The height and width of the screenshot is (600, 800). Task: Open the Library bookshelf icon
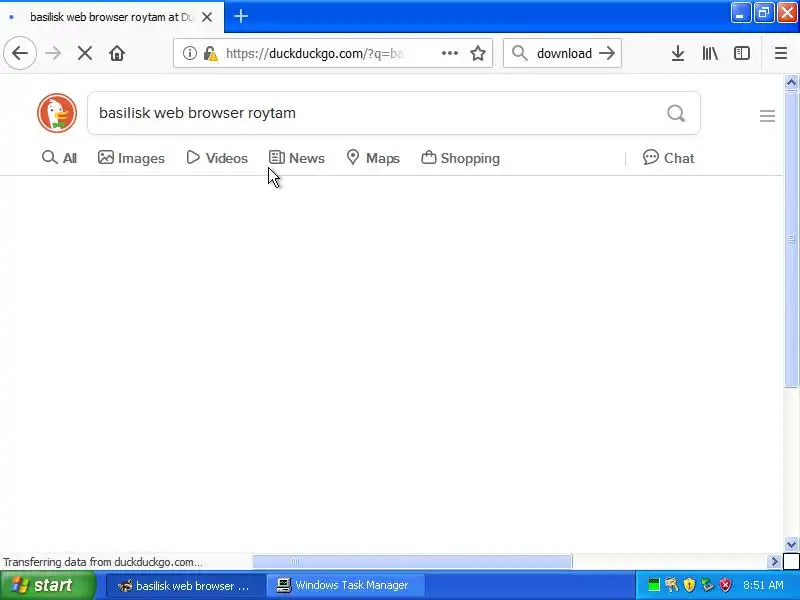[710, 53]
